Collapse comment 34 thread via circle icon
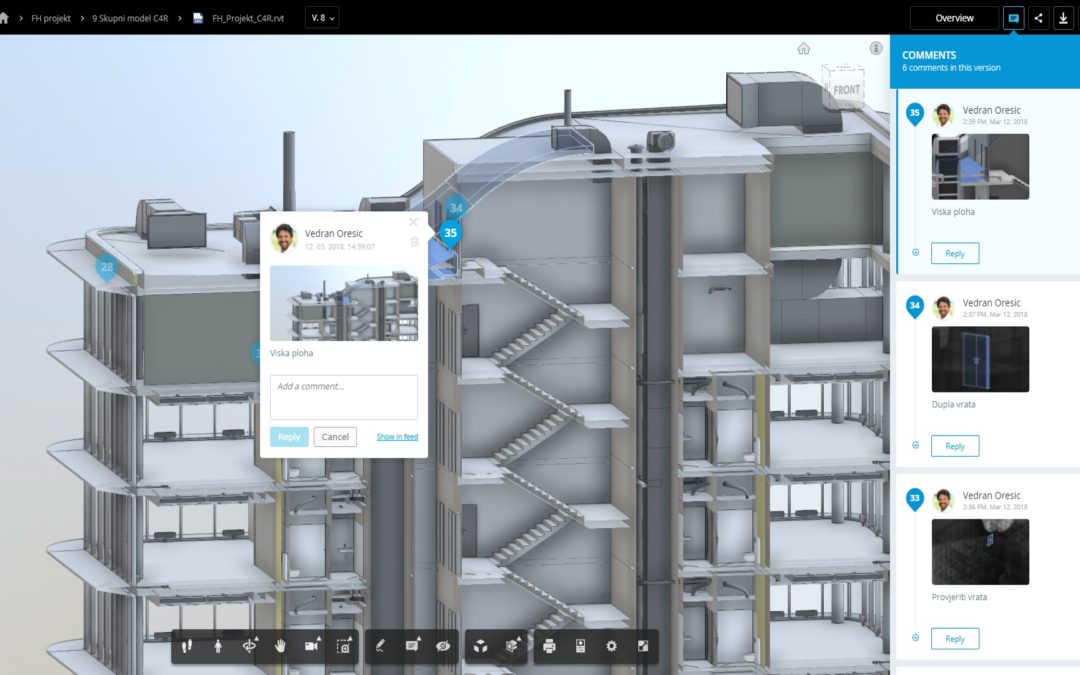 (x=915, y=445)
